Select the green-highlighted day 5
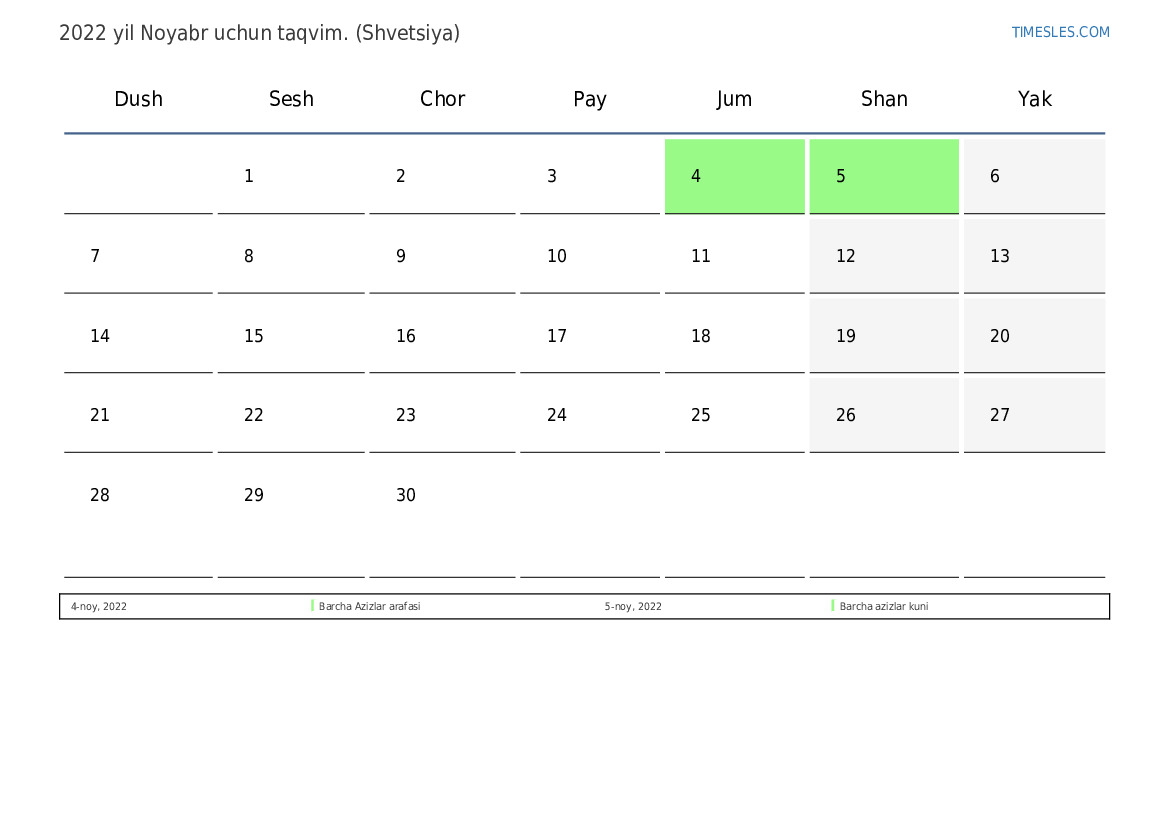Image resolution: width=1169 pixels, height=827 pixels. [x=884, y=176]
